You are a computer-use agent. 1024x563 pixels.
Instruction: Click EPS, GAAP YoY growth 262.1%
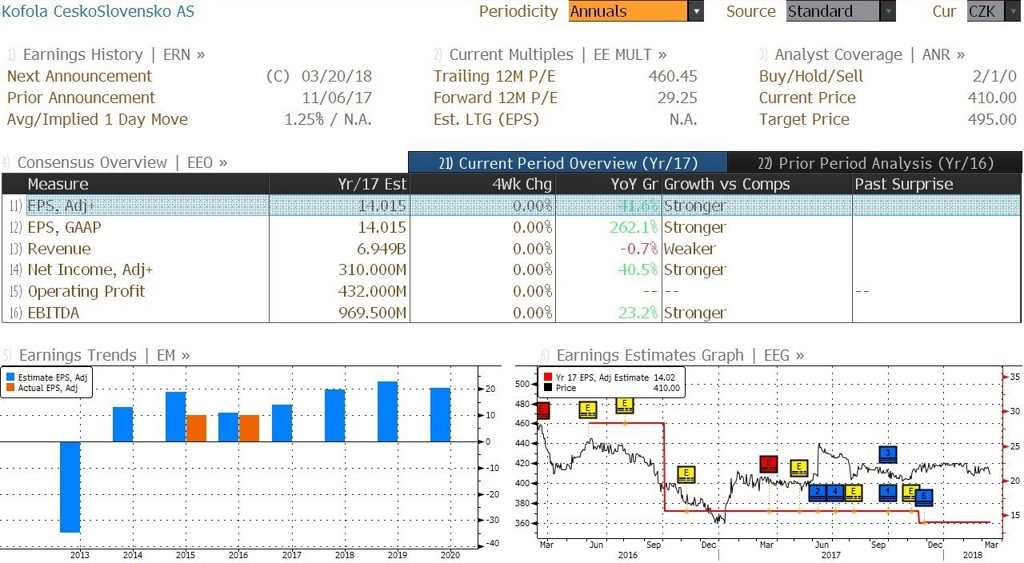click(633, 227)
